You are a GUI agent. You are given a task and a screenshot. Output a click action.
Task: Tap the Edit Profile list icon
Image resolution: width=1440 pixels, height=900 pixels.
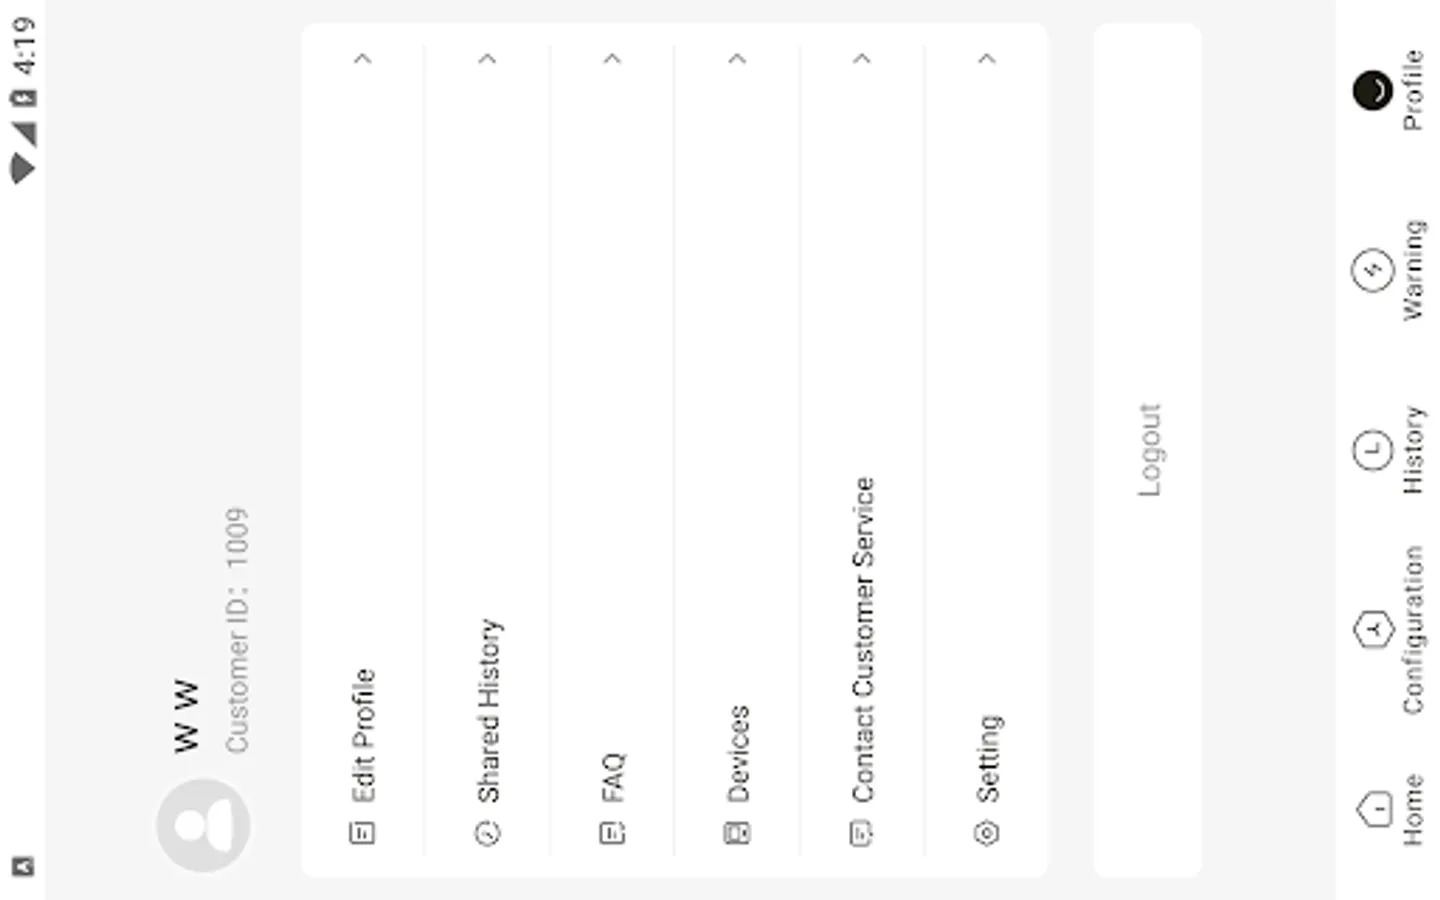[362, 832]
